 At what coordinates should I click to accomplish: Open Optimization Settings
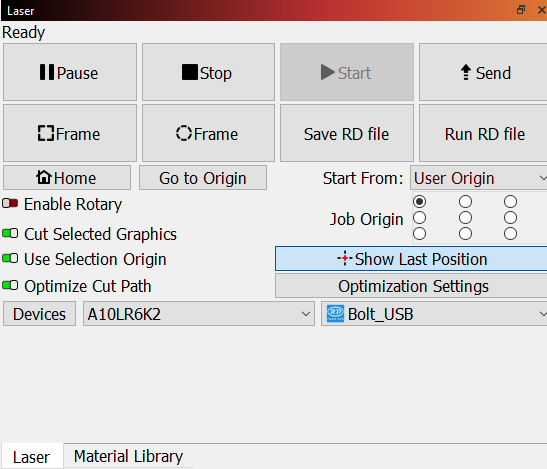(x=412, y=286)
